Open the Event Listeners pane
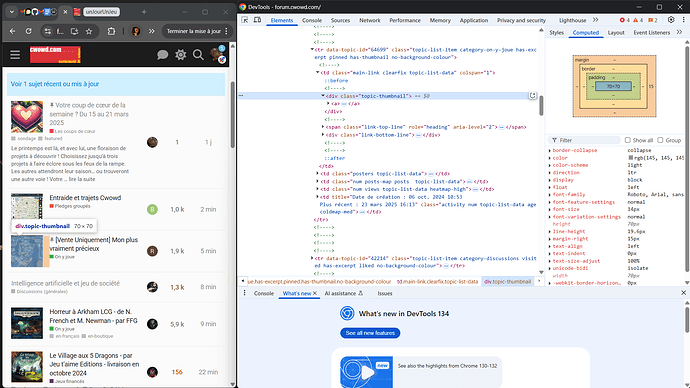 tap(651, 33)
